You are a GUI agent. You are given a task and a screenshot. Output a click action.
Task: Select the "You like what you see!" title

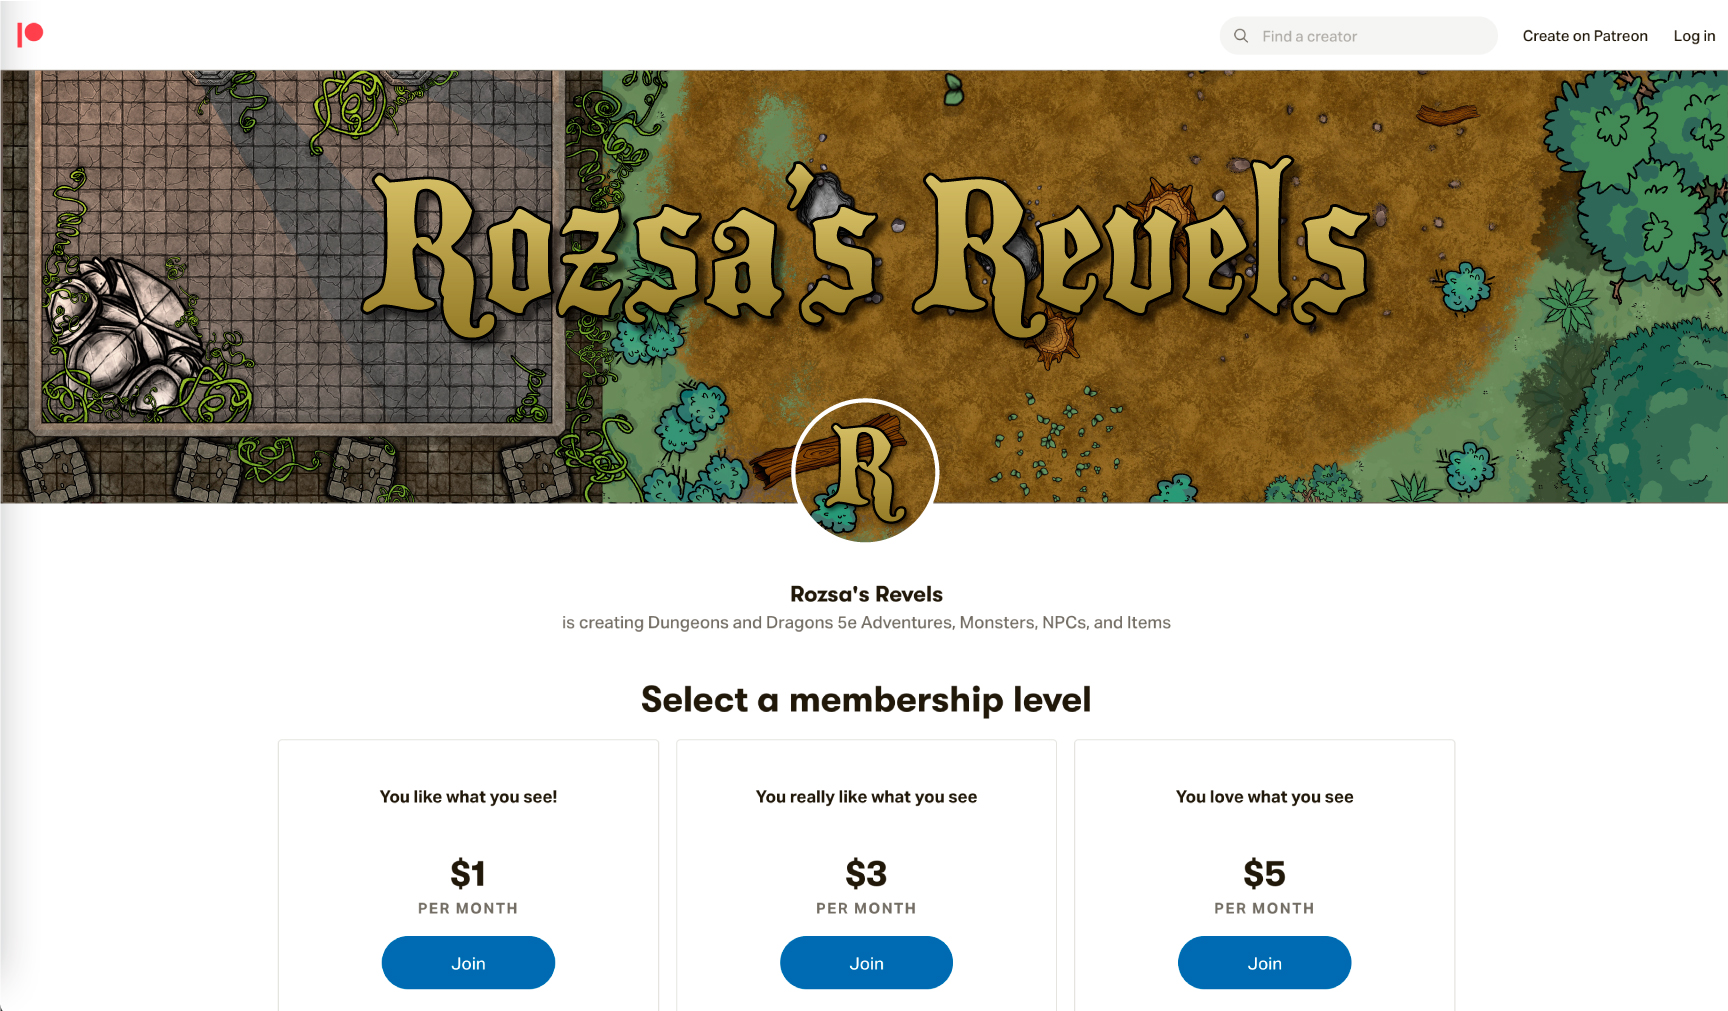coord(468,797)
